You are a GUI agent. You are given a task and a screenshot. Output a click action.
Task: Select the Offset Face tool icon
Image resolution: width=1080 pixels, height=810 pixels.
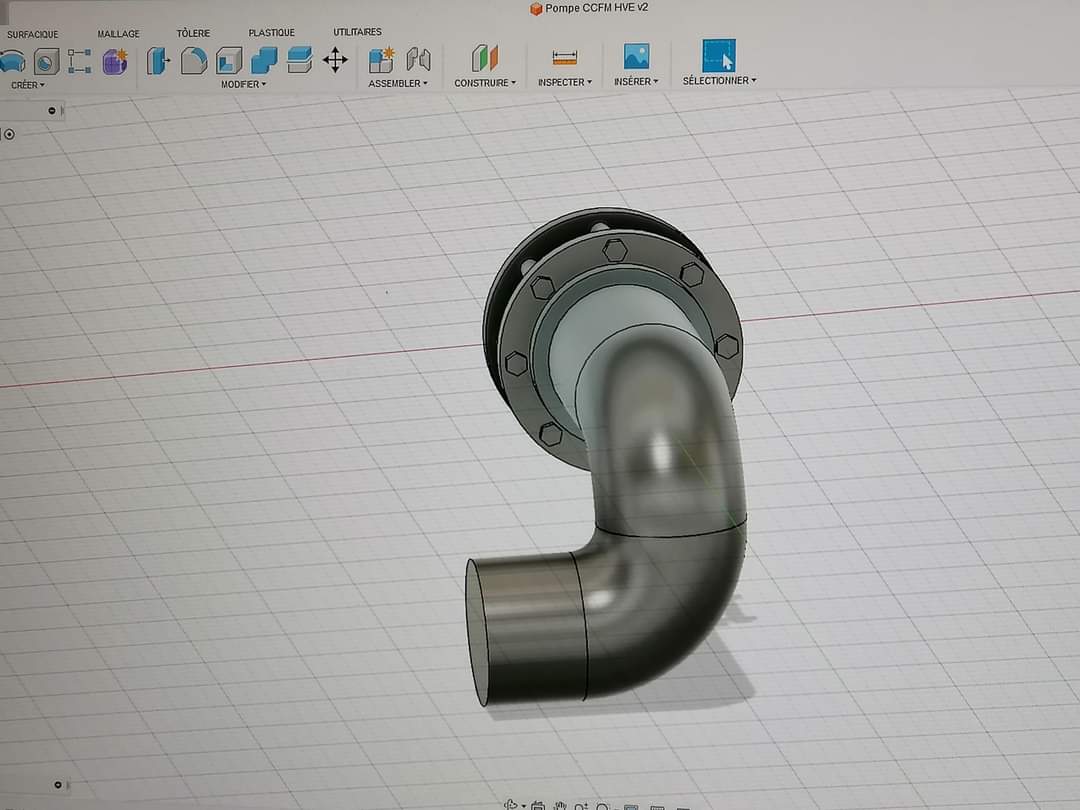click(299, 59)
